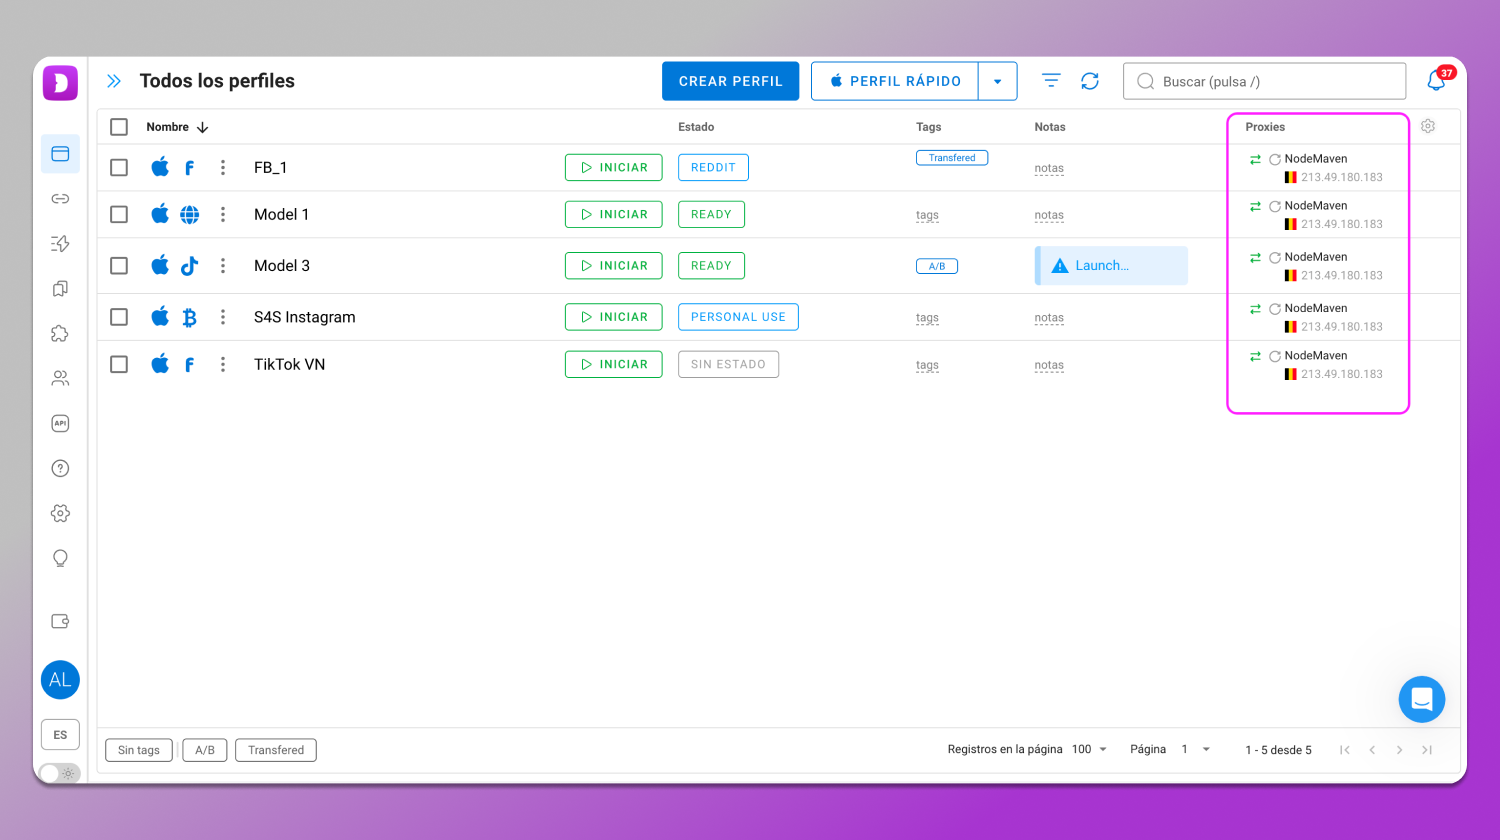Open the live chat support bubble

(1421, 700)
